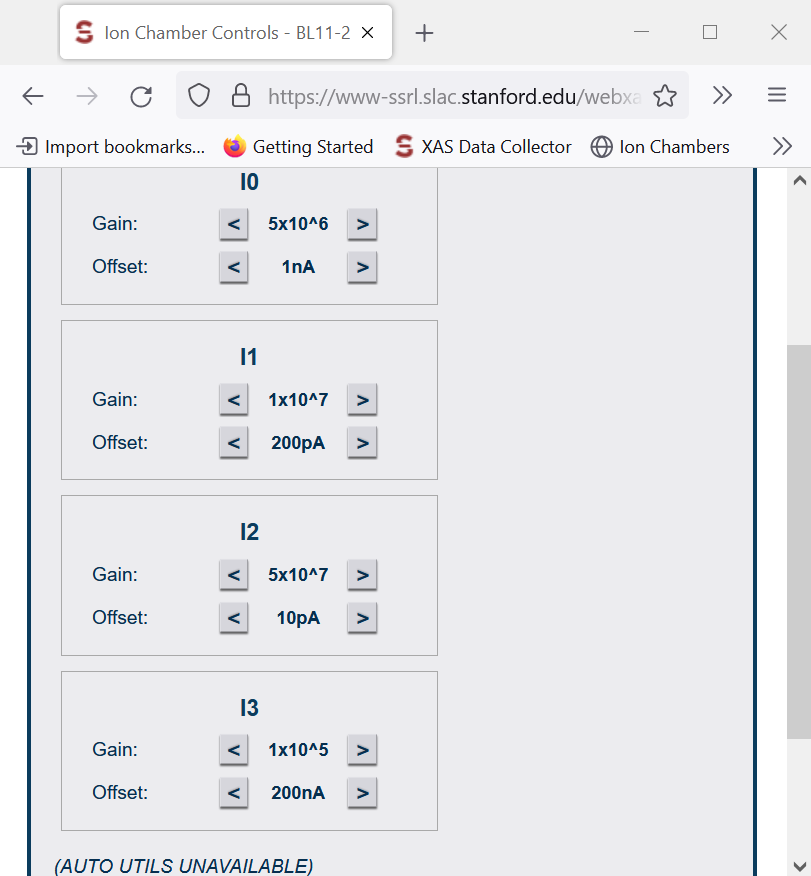
Task: Expand the toolbar overflow chevron
Action: coord(722,95)
